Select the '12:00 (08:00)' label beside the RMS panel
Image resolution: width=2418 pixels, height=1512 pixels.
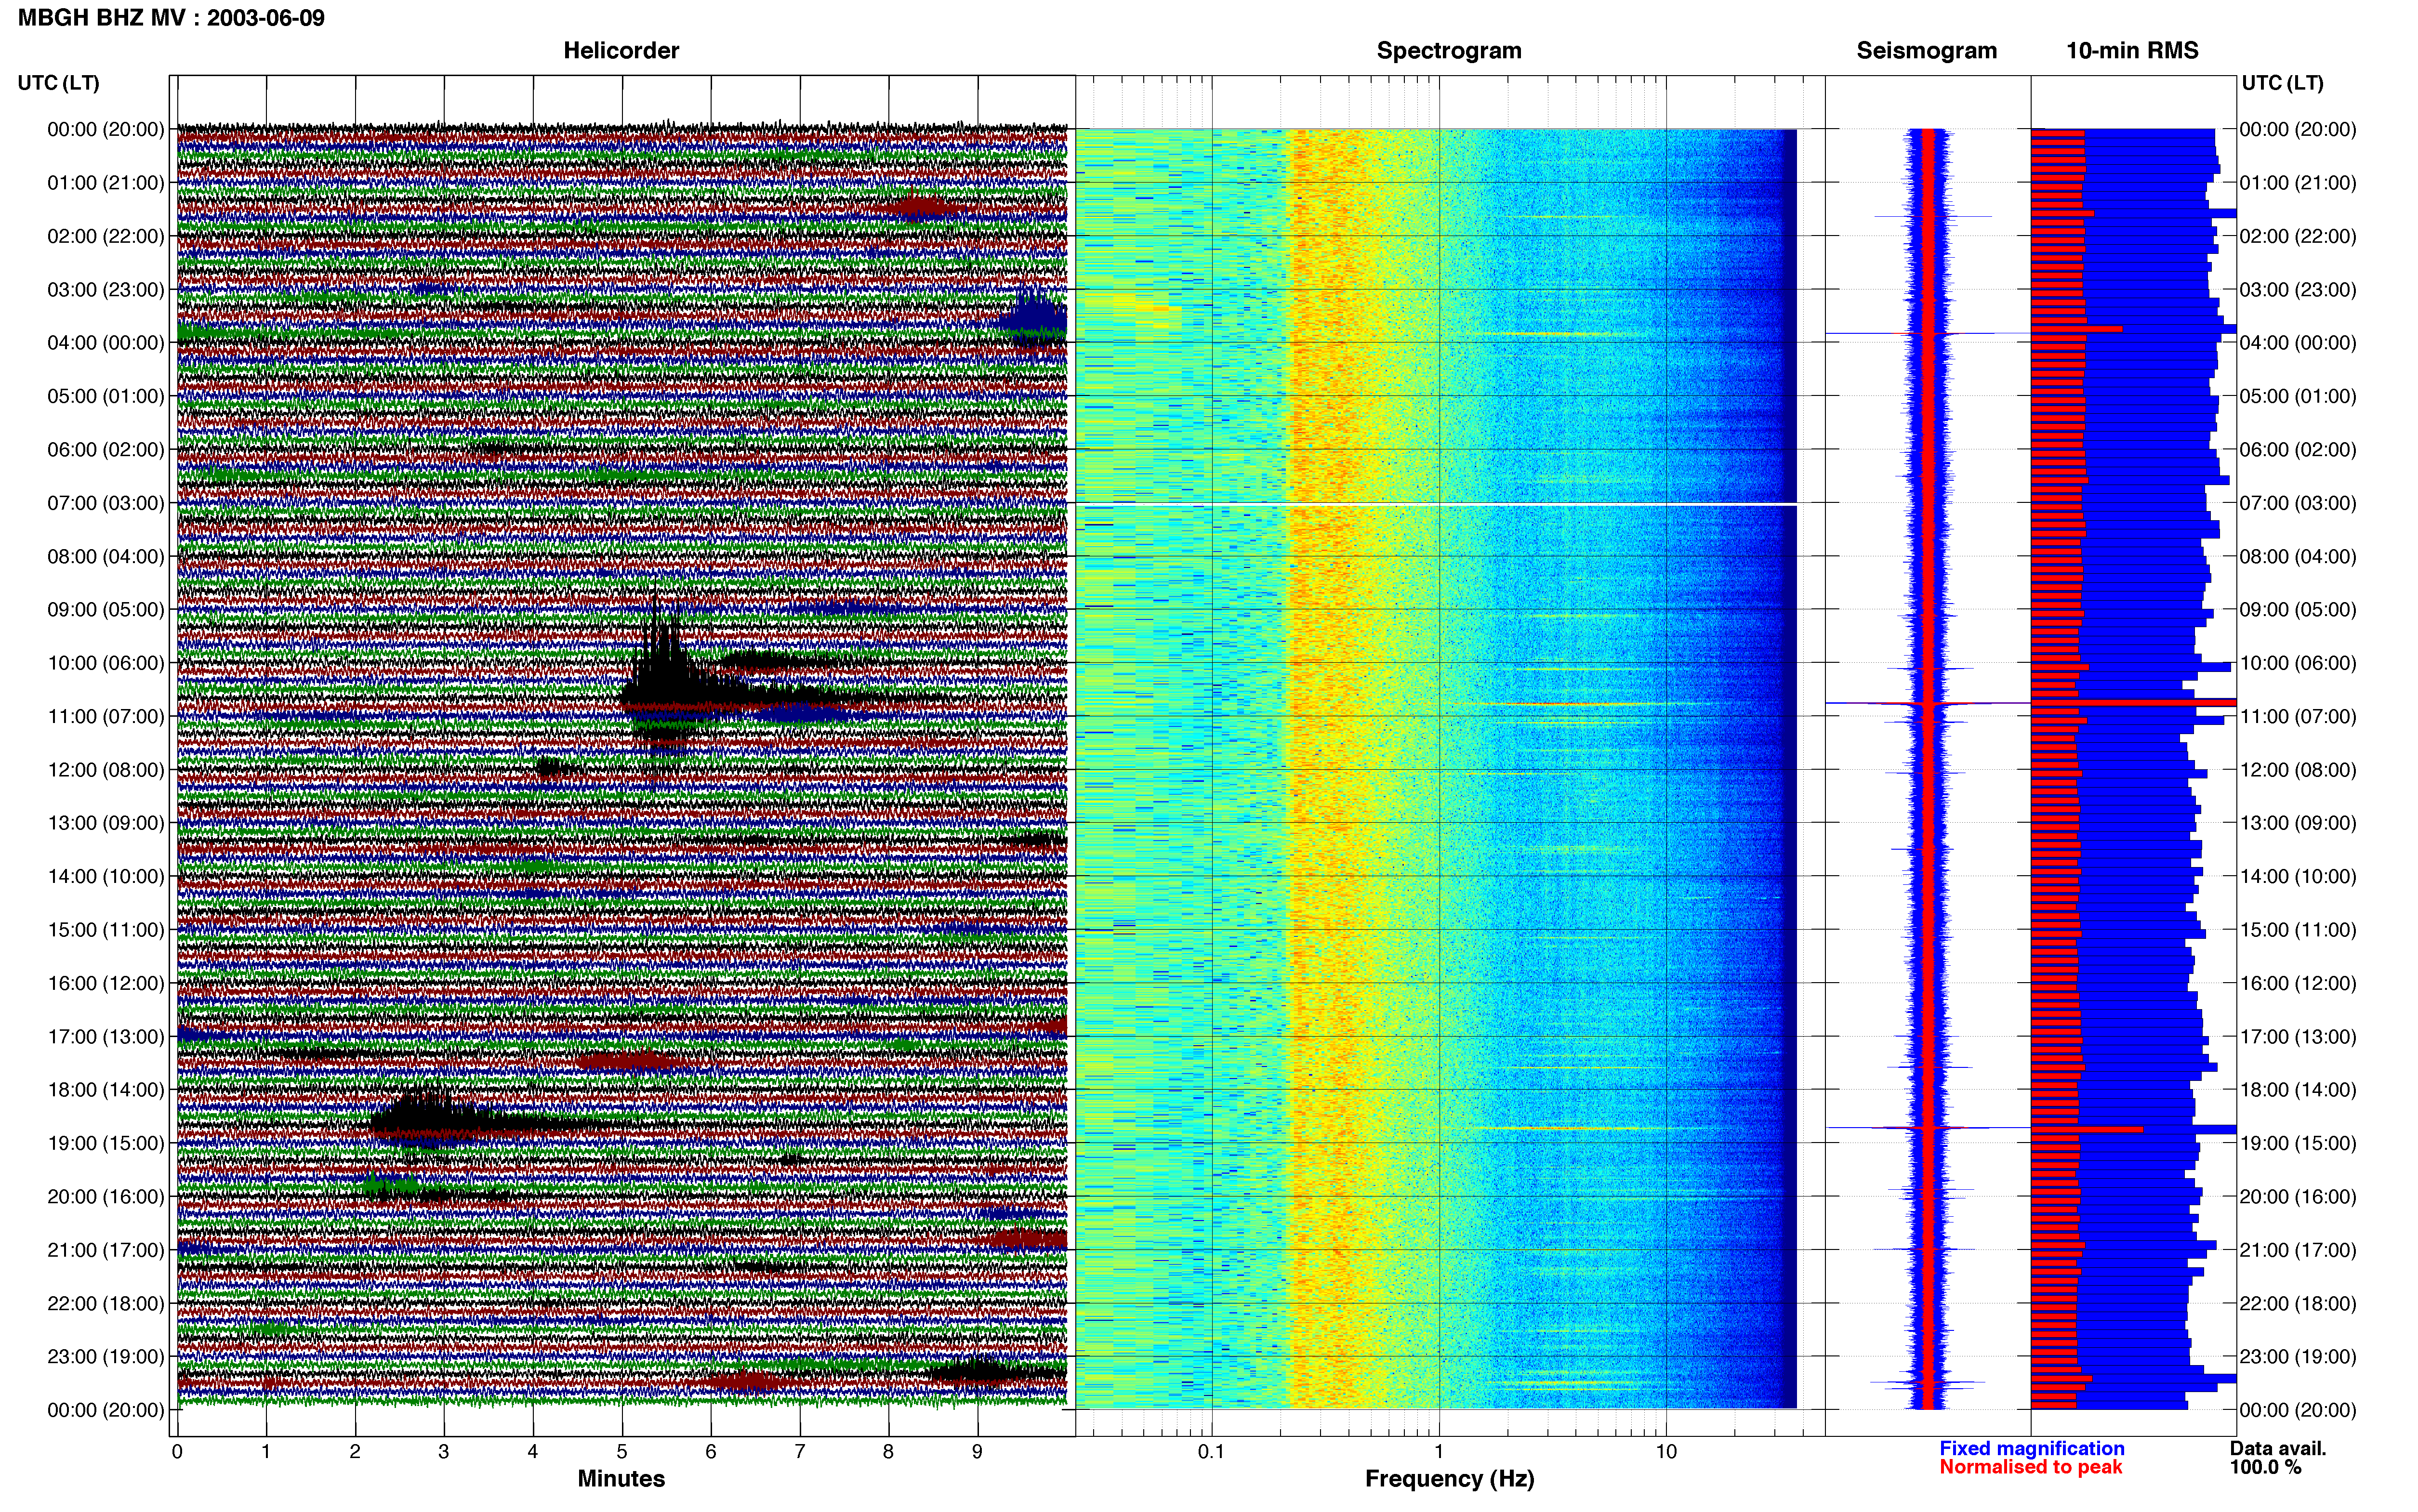pos(2298,770)
